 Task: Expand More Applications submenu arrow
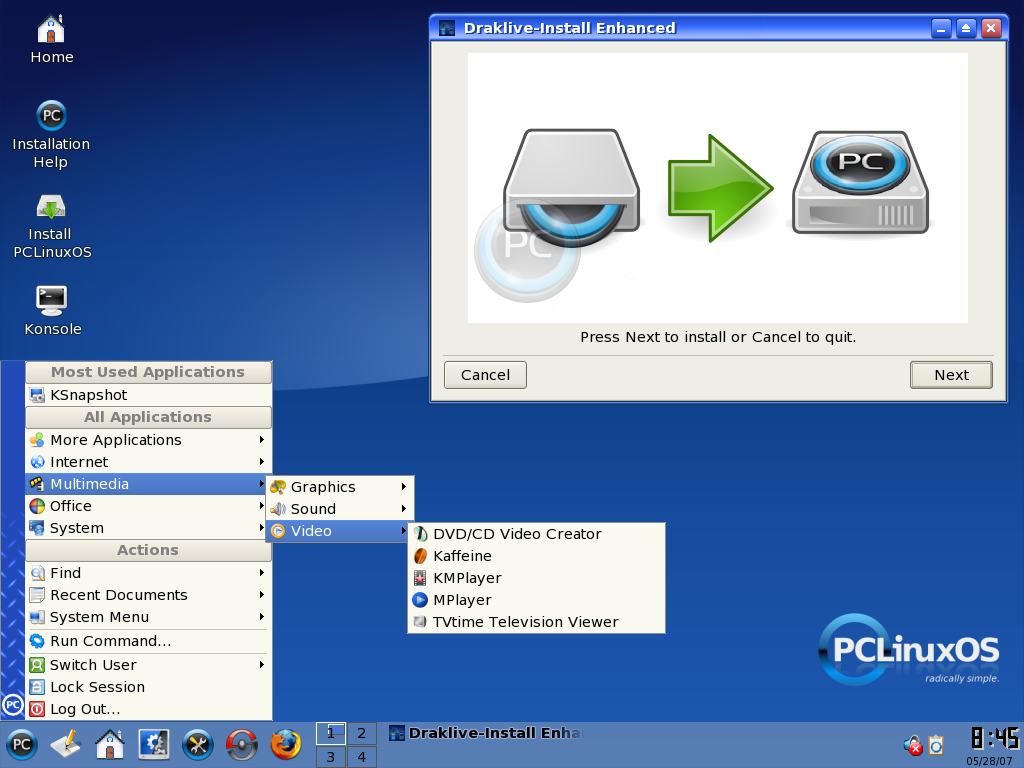click(x=261, y=440)
